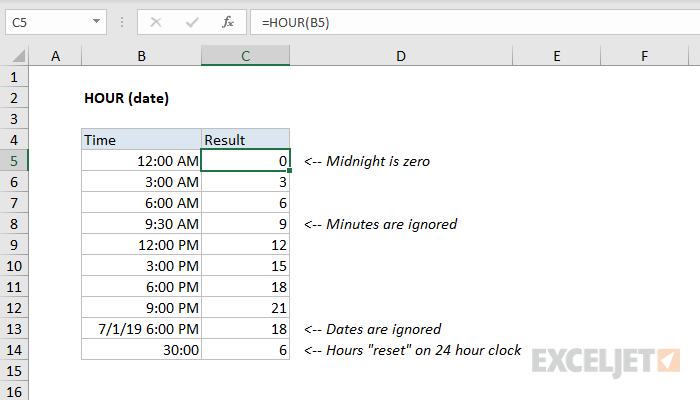Click the note 'Dates are ignored'
This screenshot has height=400, width=700.
(372, 329)
